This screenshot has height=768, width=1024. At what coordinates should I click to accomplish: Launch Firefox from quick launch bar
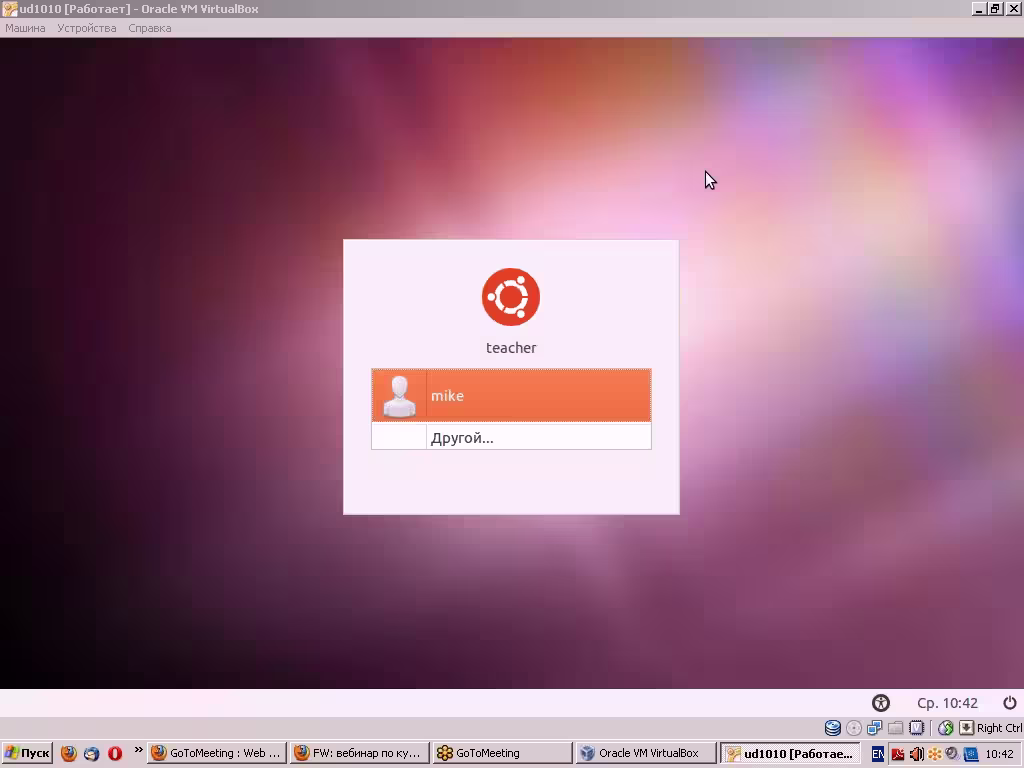(x=69, y=753)
